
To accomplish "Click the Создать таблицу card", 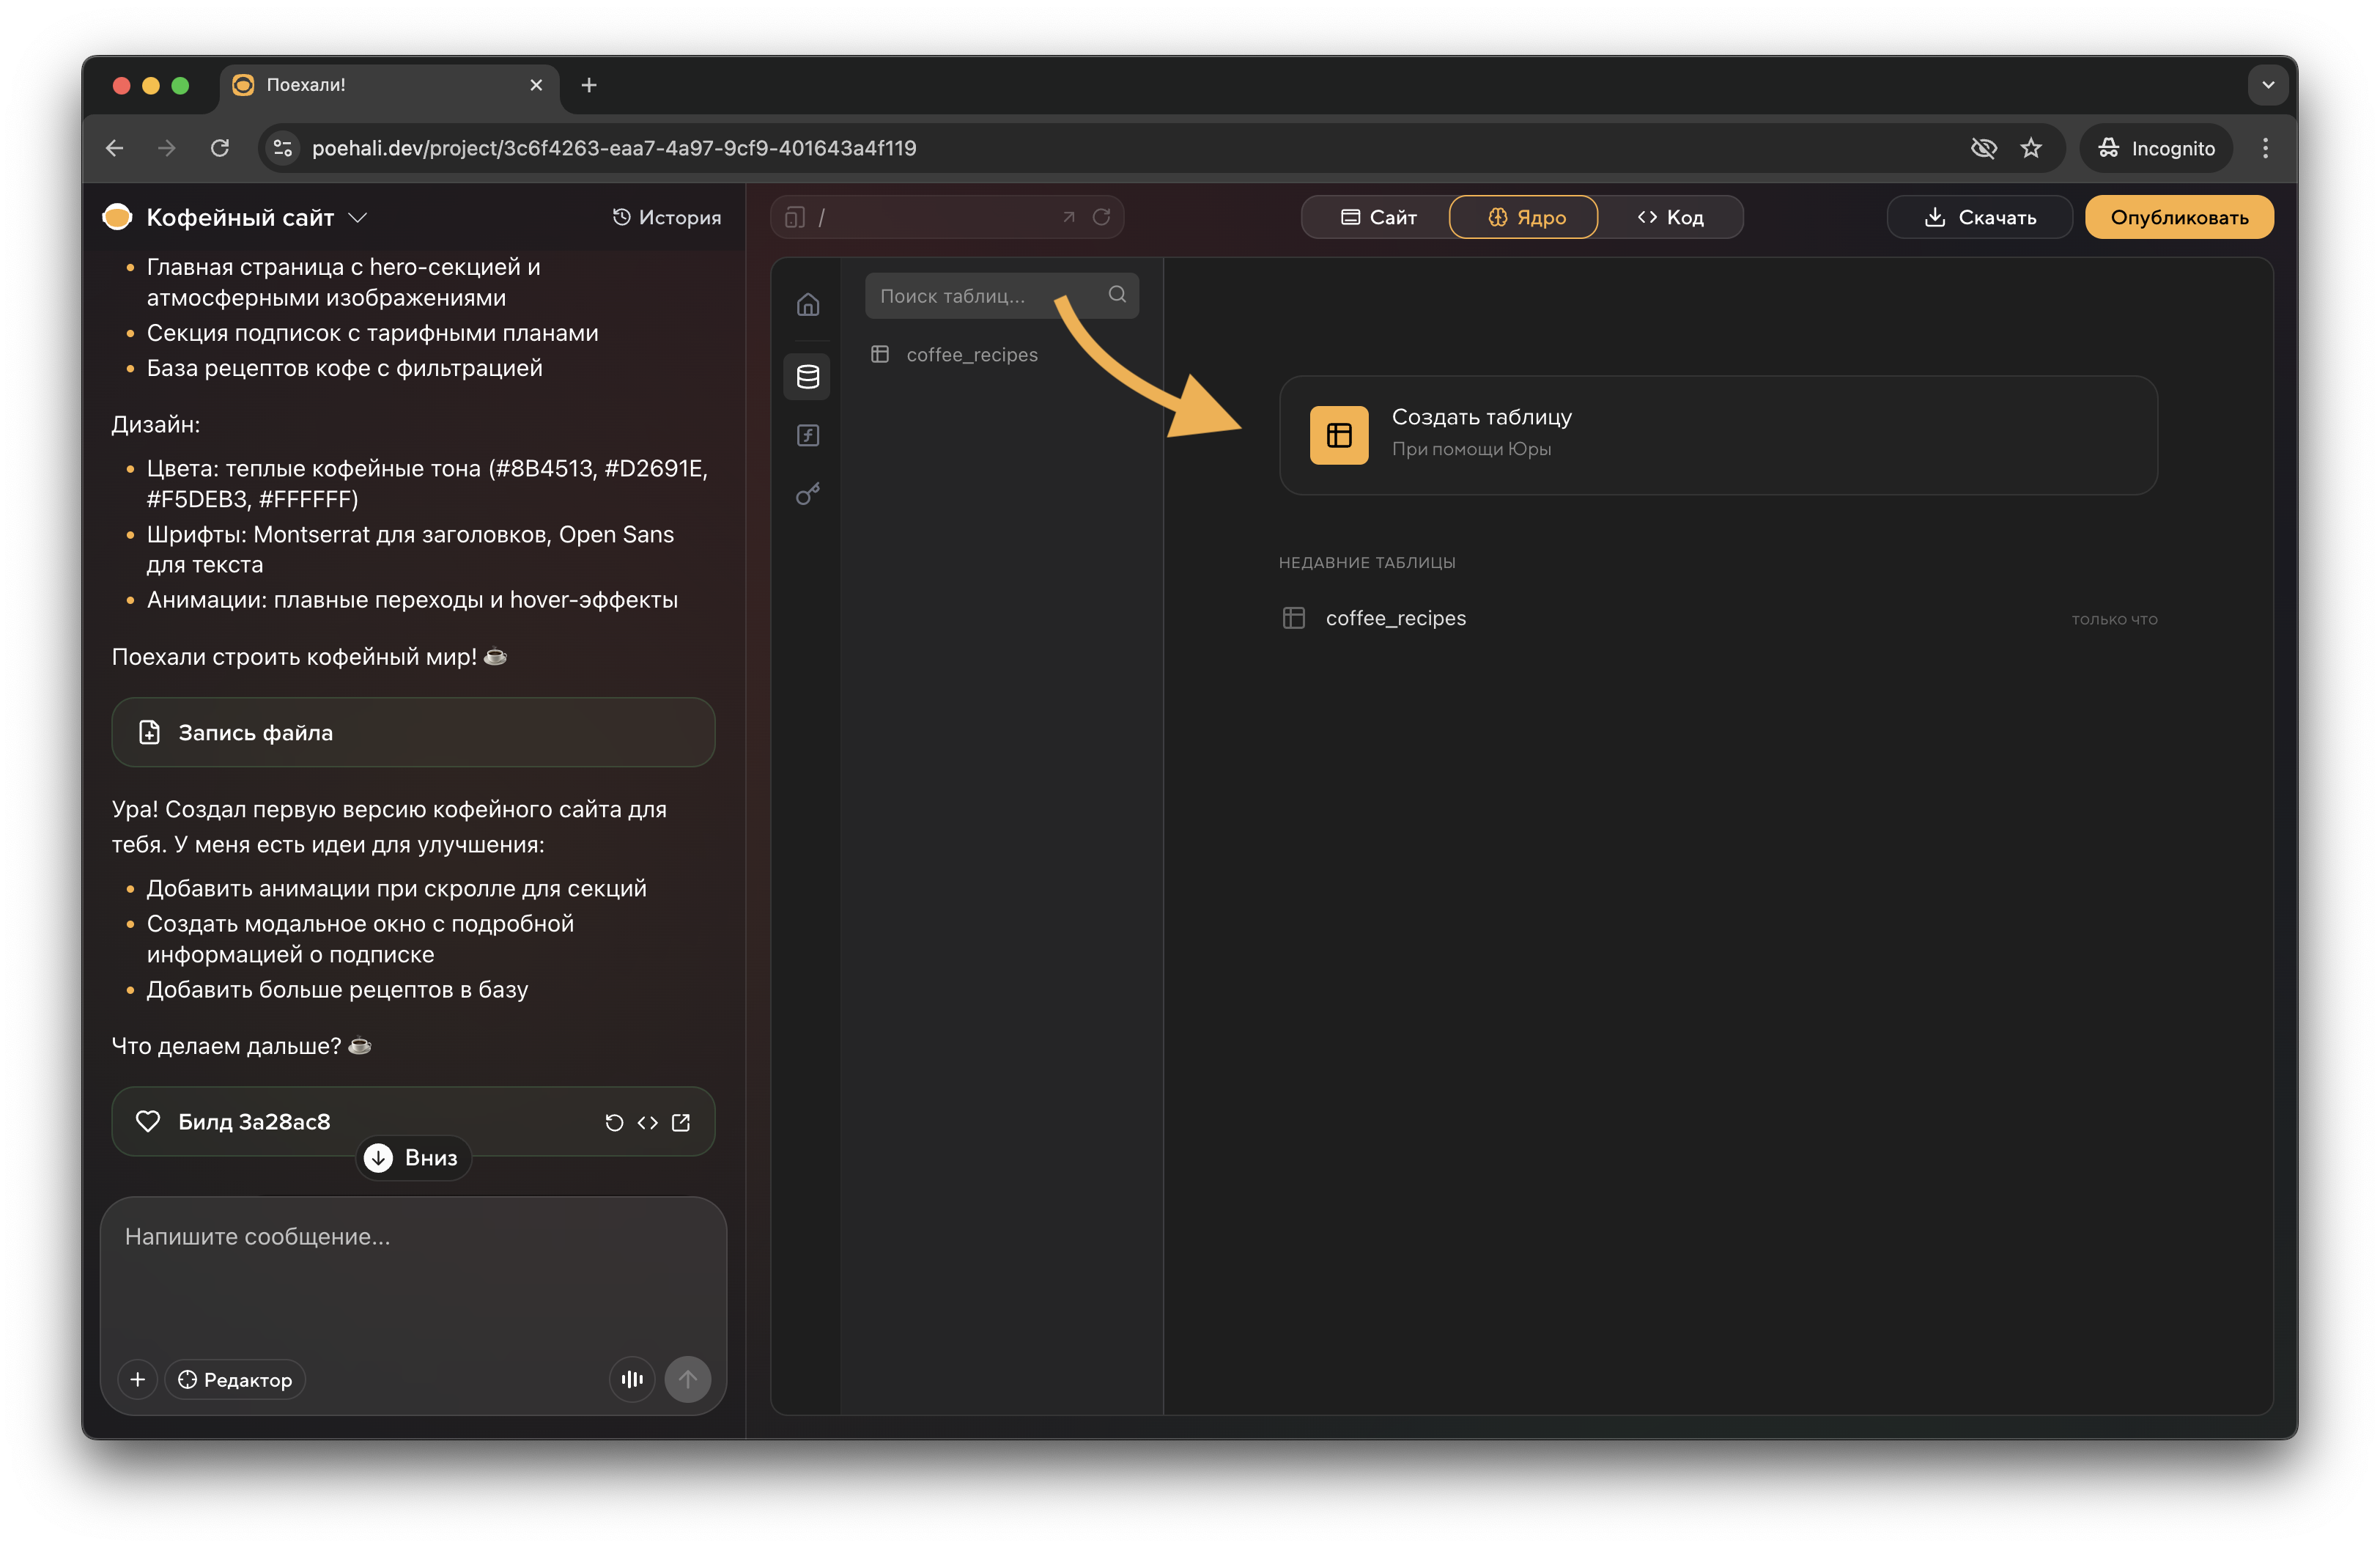I will [x=1717, y=435].
